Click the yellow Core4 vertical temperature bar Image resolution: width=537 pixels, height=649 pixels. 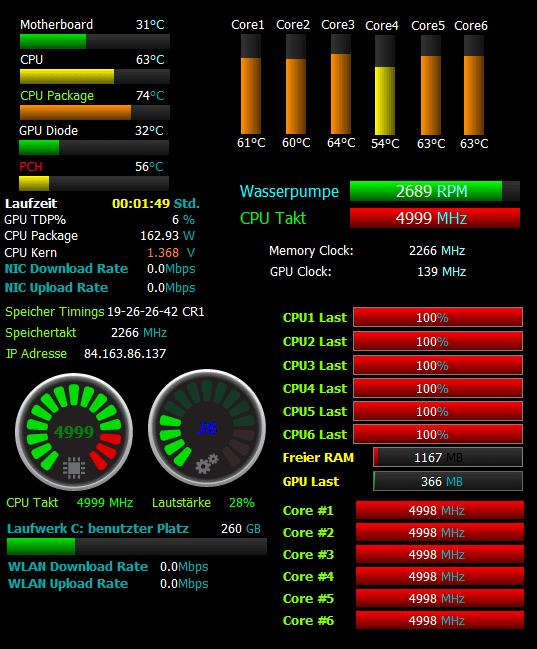pos(385,85)
